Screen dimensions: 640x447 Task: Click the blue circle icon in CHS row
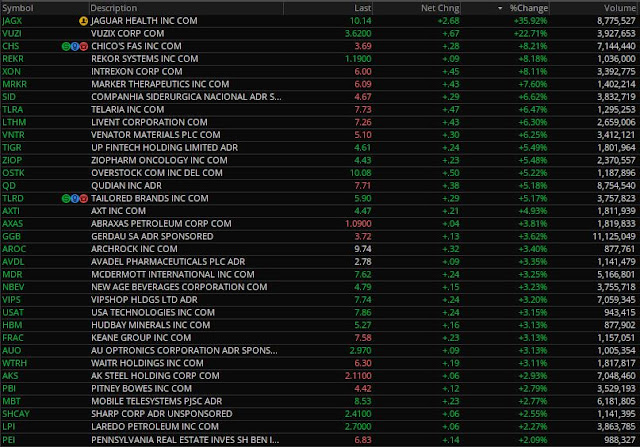[x=75, y=47]
